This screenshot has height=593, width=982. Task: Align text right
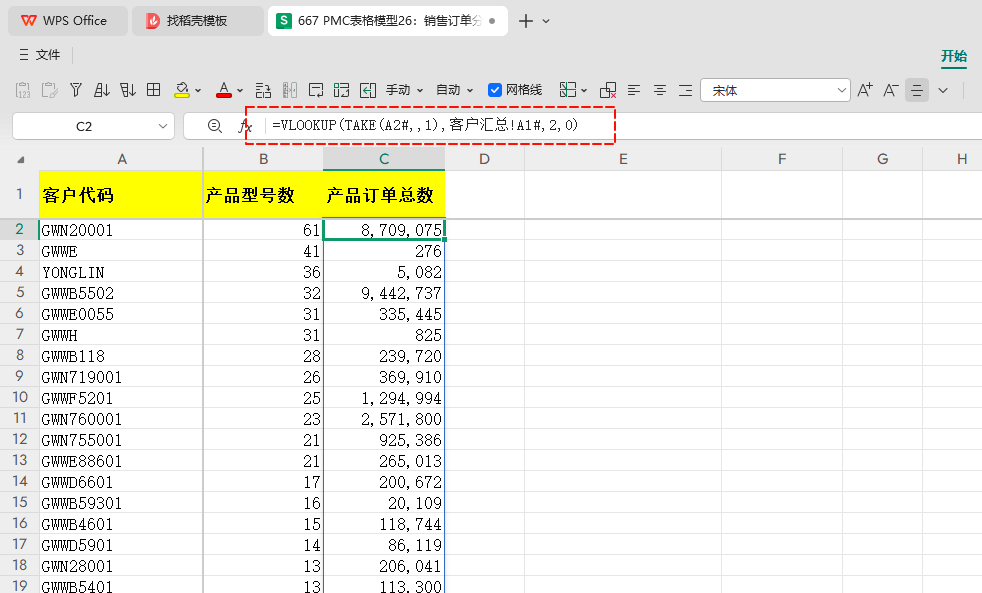686,90
